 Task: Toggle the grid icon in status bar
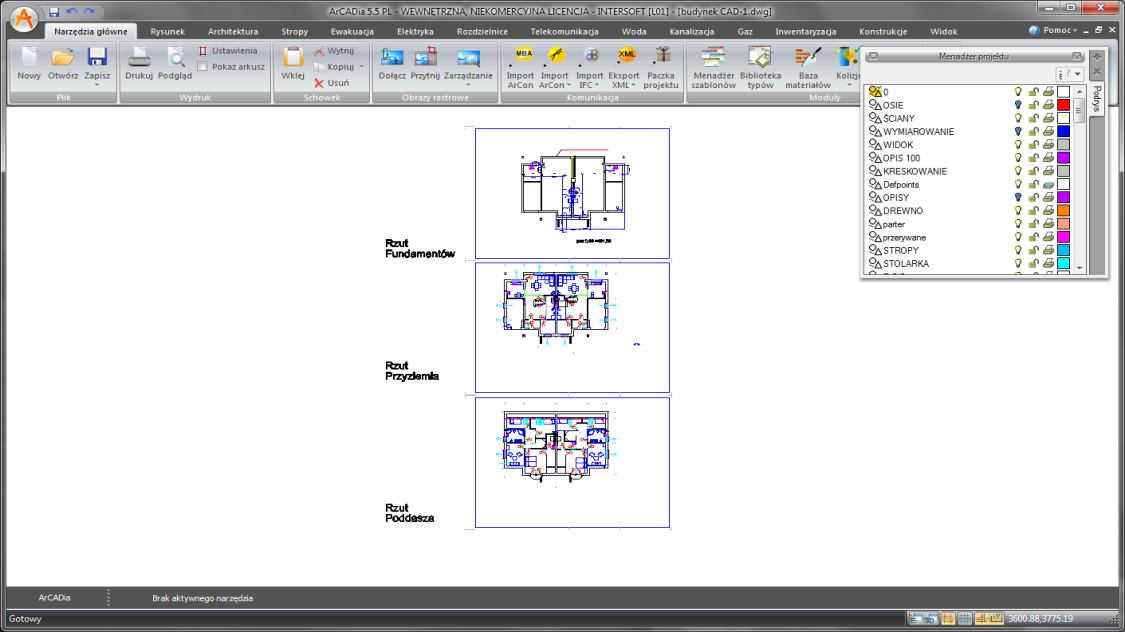point(964,618)
